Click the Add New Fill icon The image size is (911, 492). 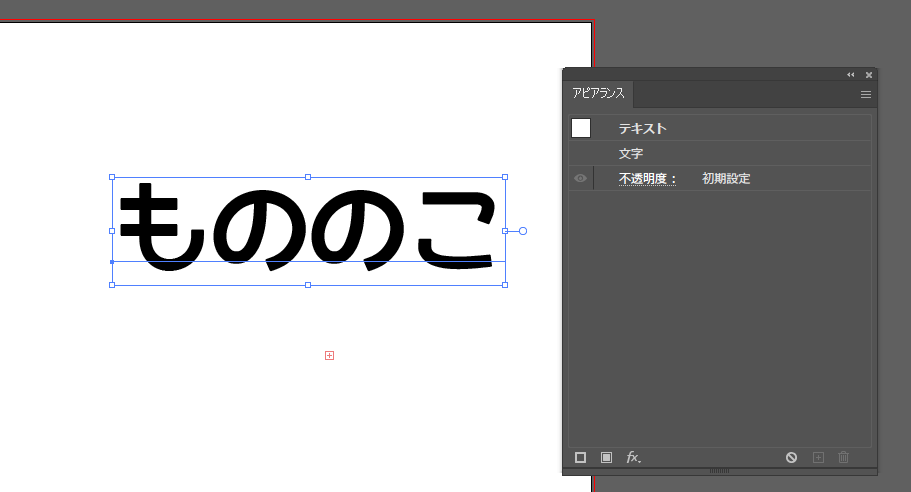pyautogui.click(x=606, y=457)
